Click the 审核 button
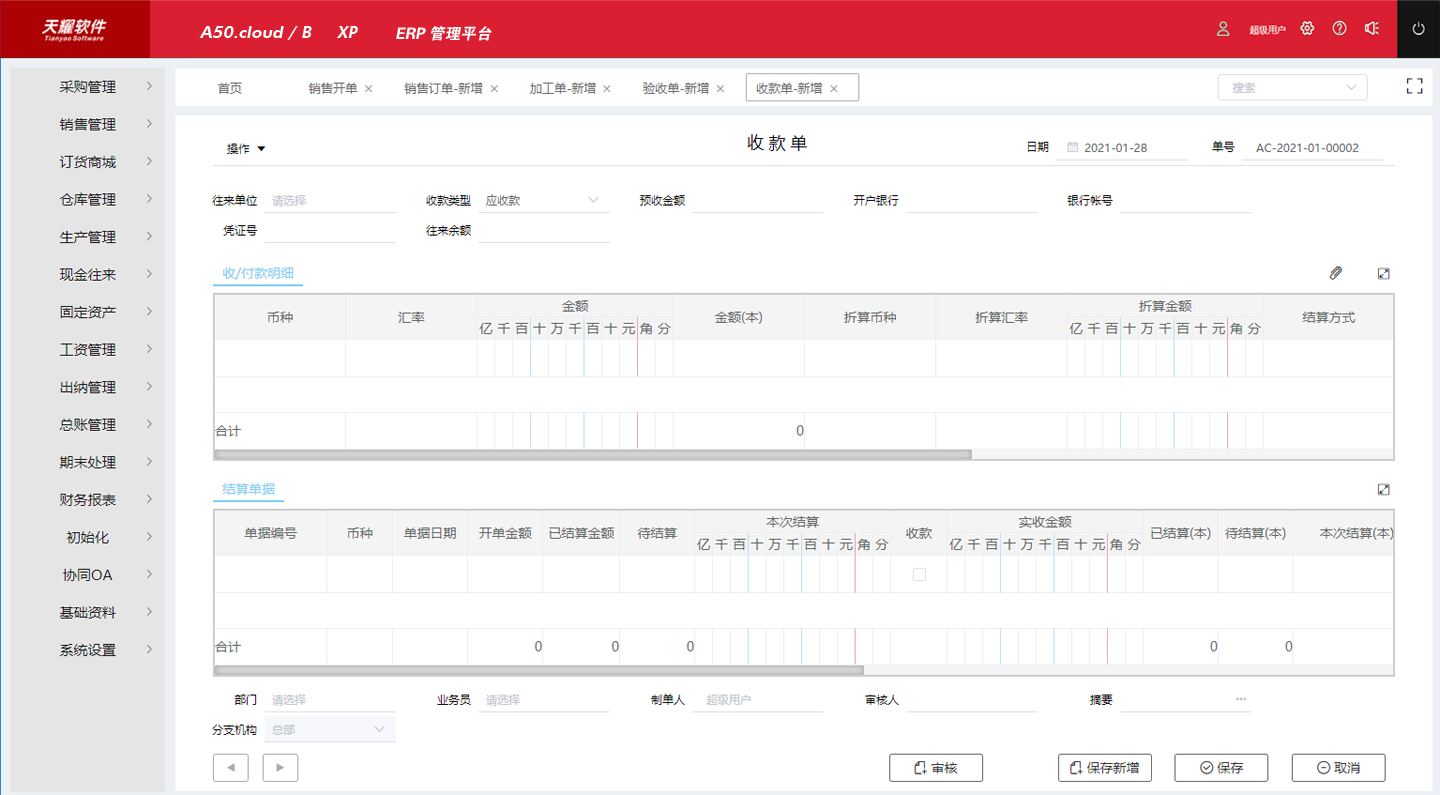This screenshot has width=1440, height=795. click(936, 768)
